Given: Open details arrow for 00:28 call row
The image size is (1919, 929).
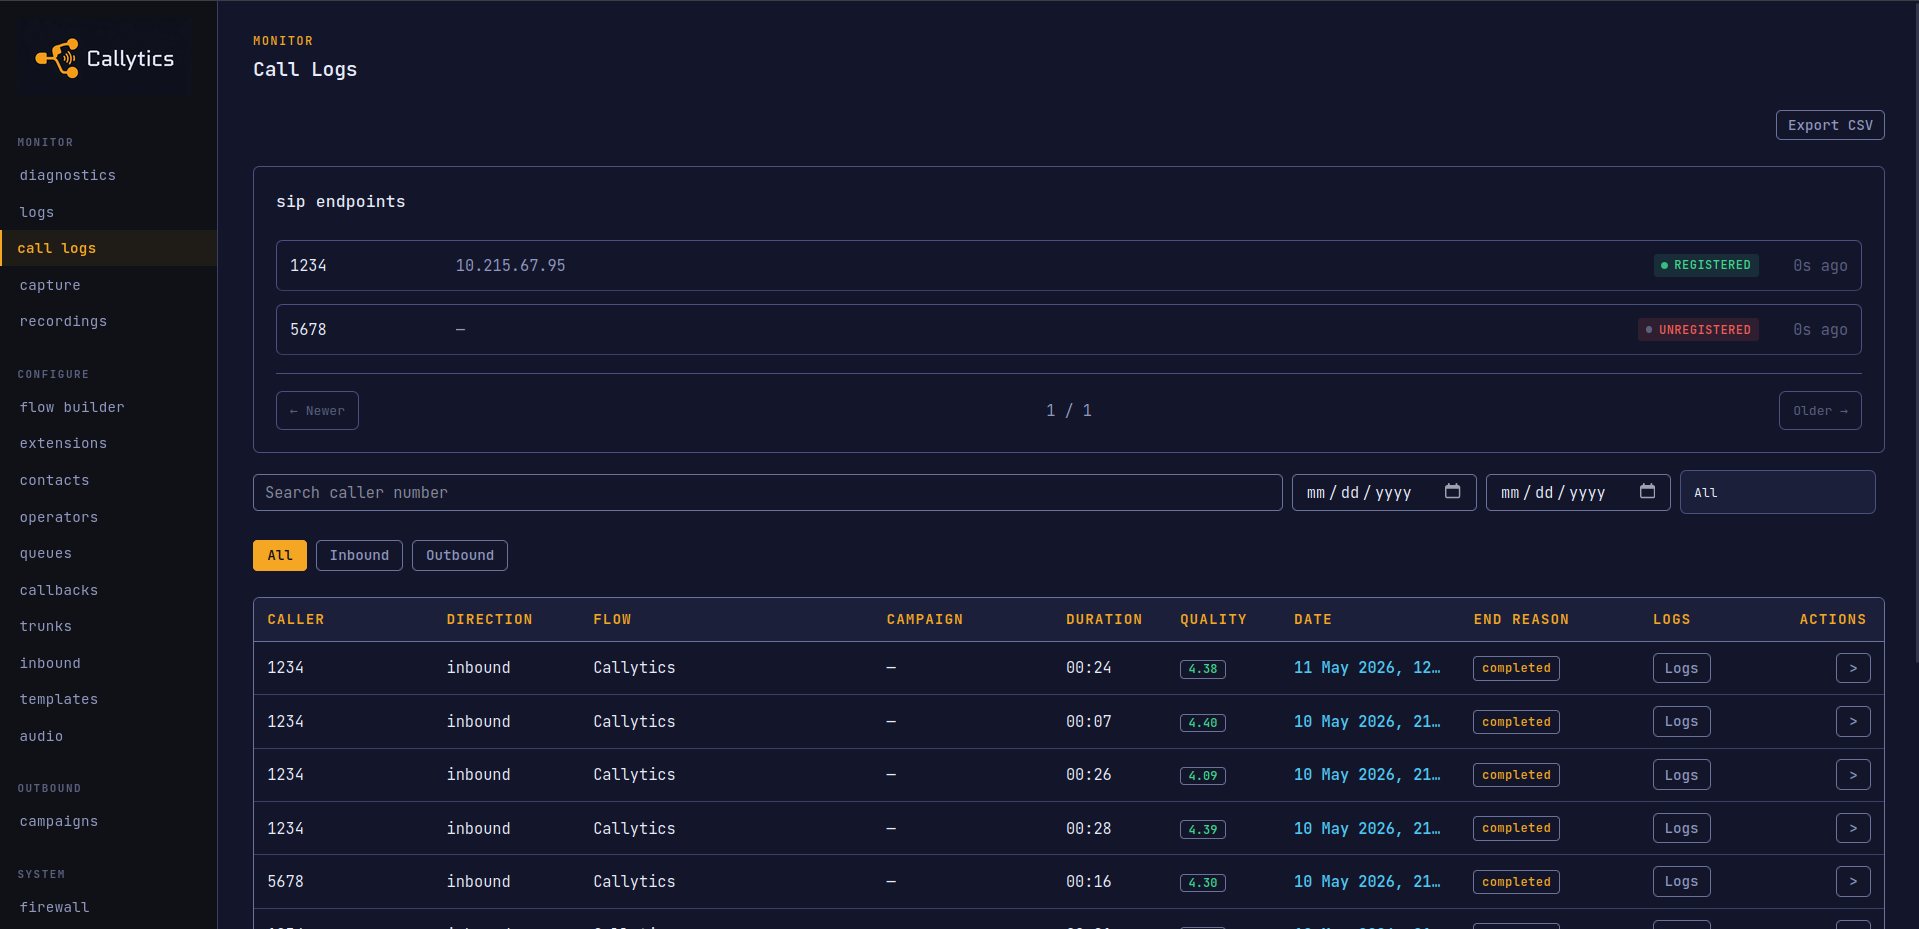Looking at the screenshot, I should (1853, 828).
